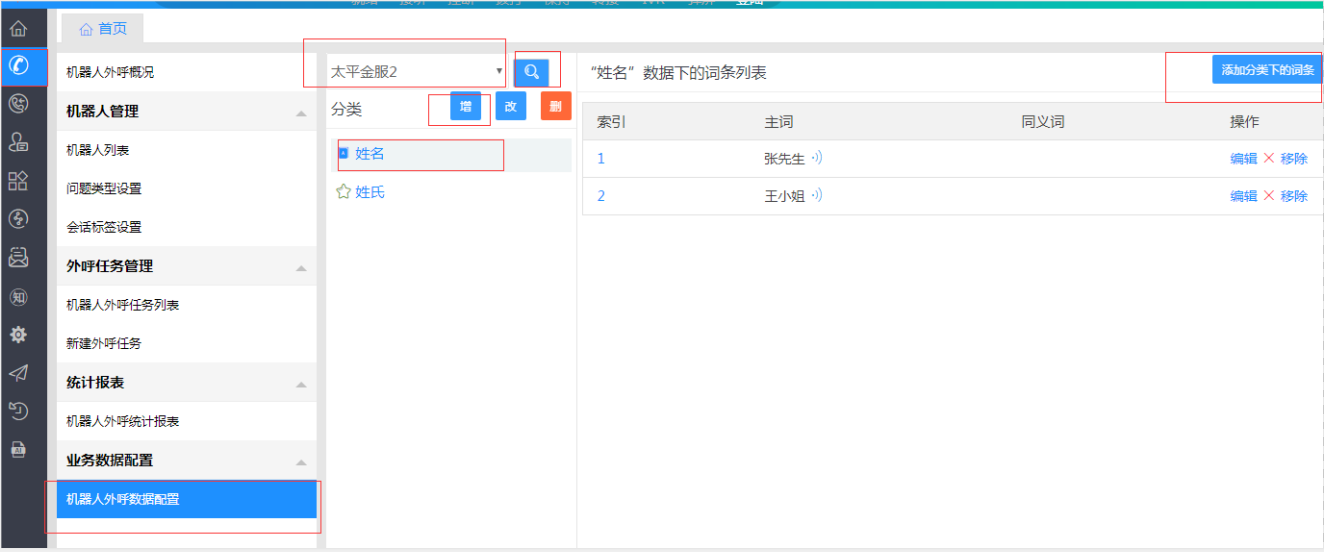Open the settings gear icon in sidebar
This screenshot has width=1324, height=552.
(x=18, y=335)
